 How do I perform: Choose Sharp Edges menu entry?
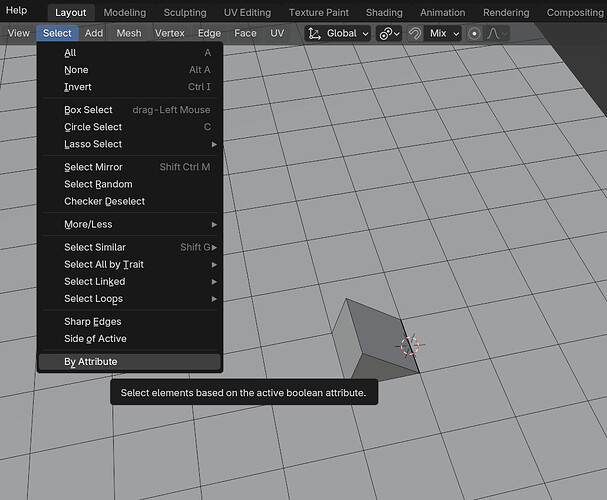pos(130,322)
